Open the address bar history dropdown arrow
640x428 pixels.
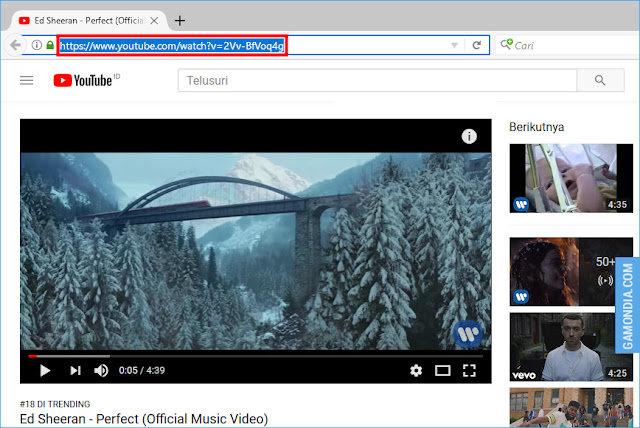click(454, 45)
